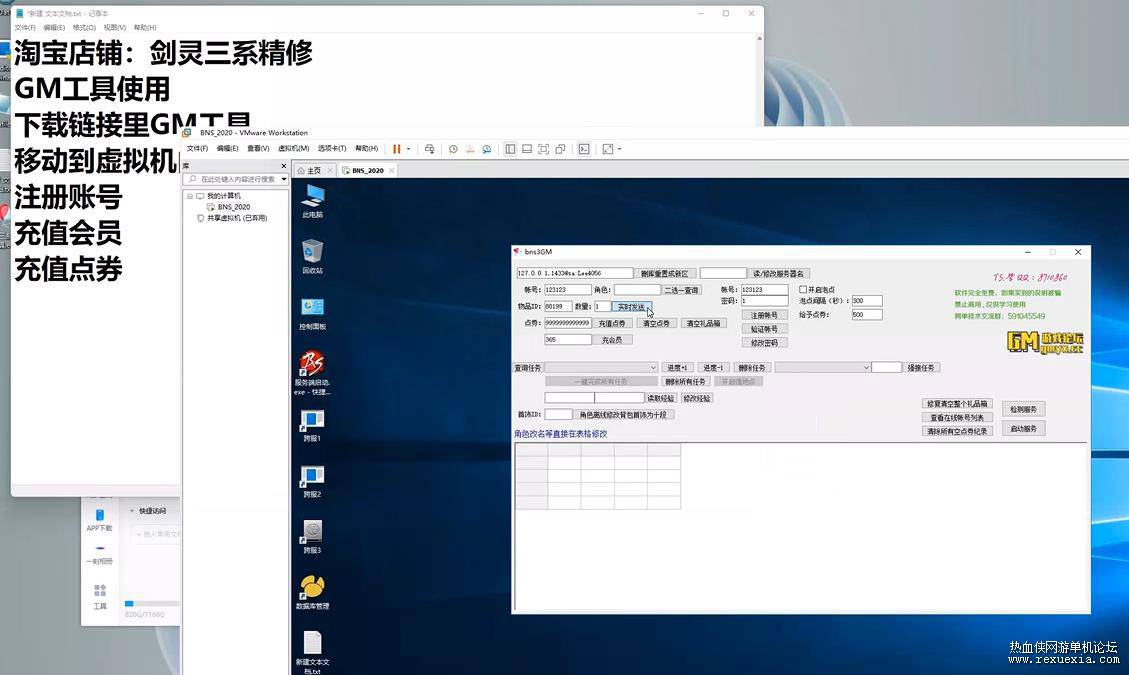Open the stretch display dropdown arrow
Screen dimensions: 1129x675
click(x=619, y=149)
